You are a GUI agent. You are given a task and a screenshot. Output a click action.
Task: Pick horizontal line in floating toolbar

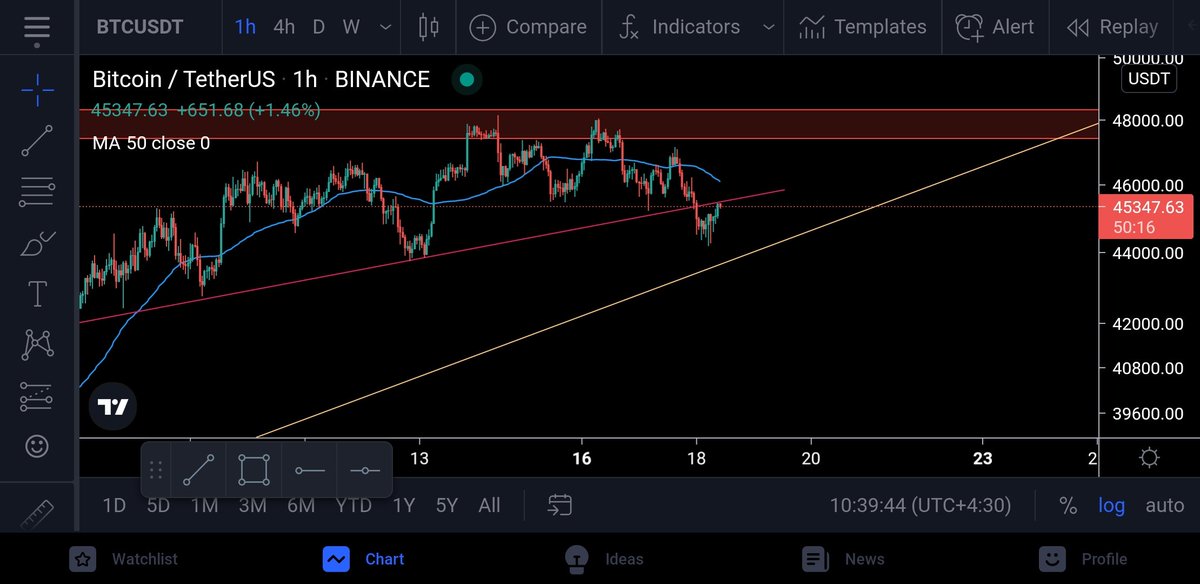pyautogui.click(x=310, y=470)
